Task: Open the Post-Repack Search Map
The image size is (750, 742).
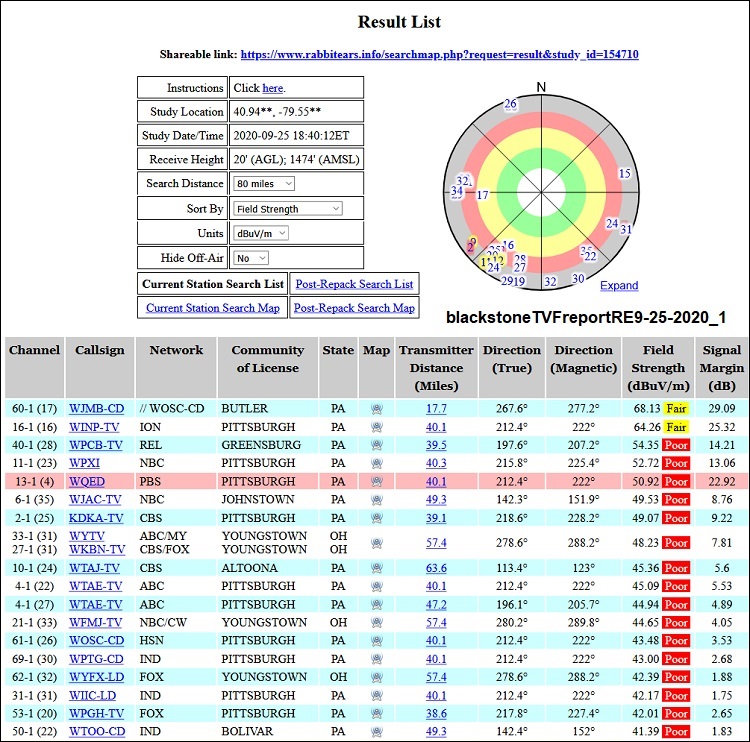Action: tap(354, 308)
